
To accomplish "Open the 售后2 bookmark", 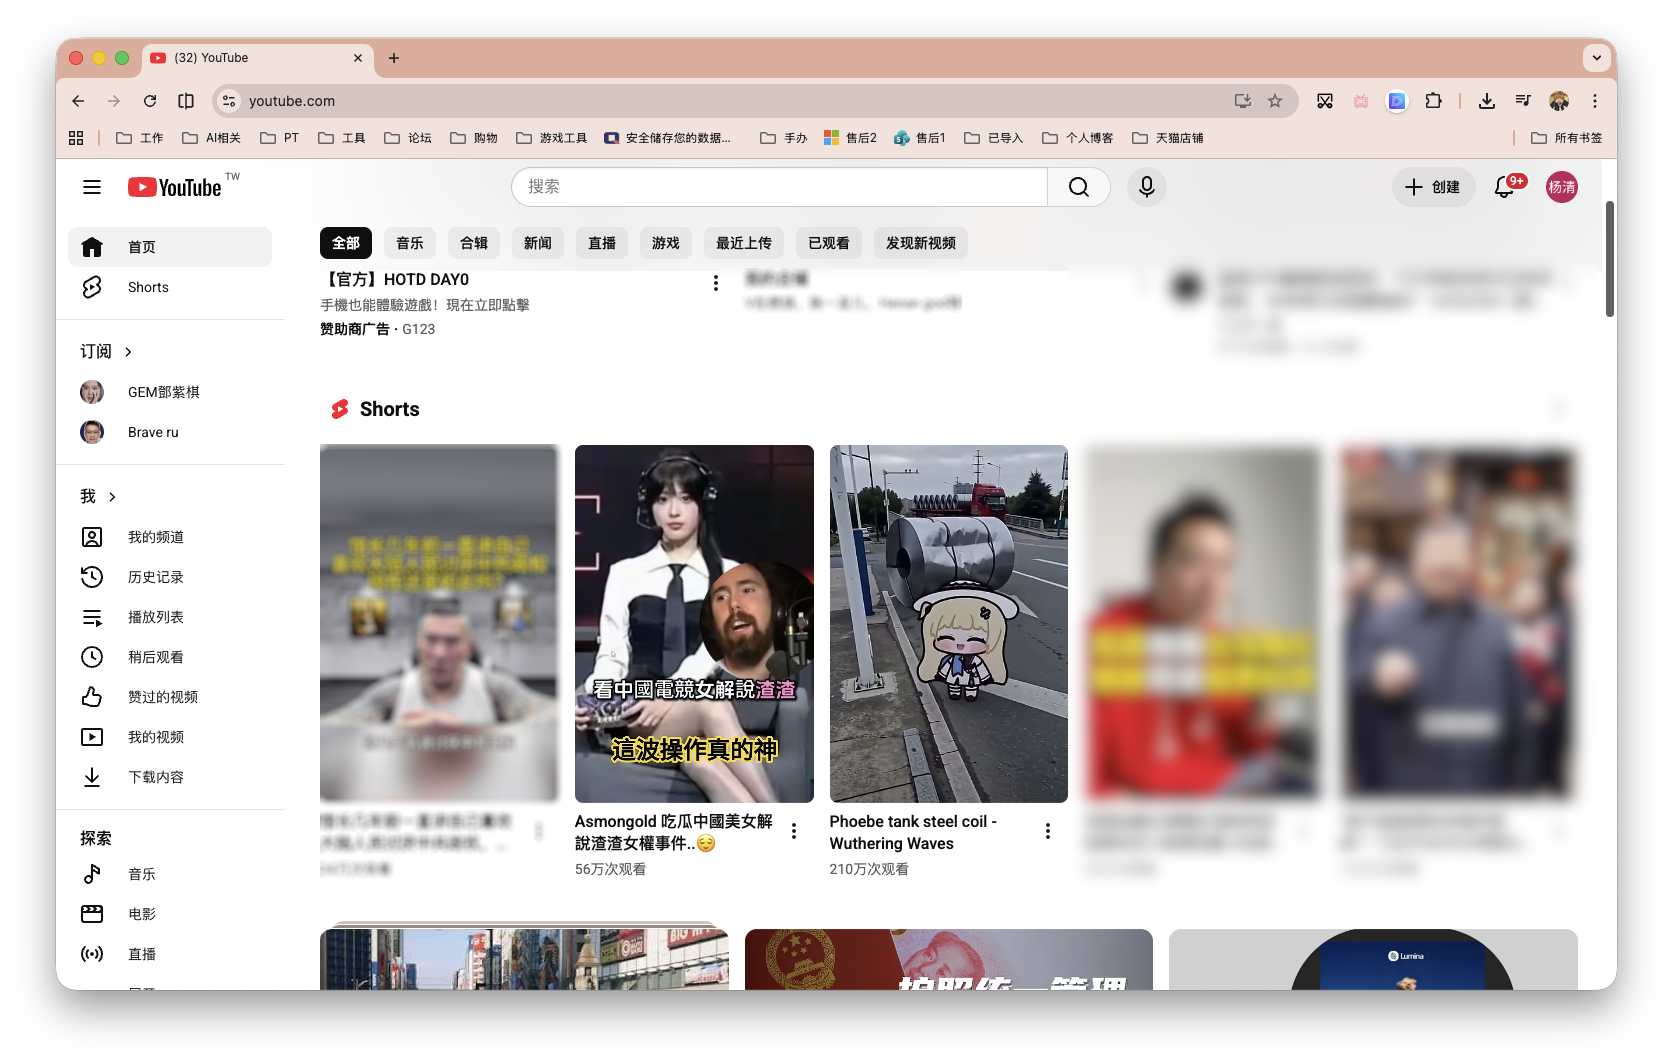I will click(850, 138).
